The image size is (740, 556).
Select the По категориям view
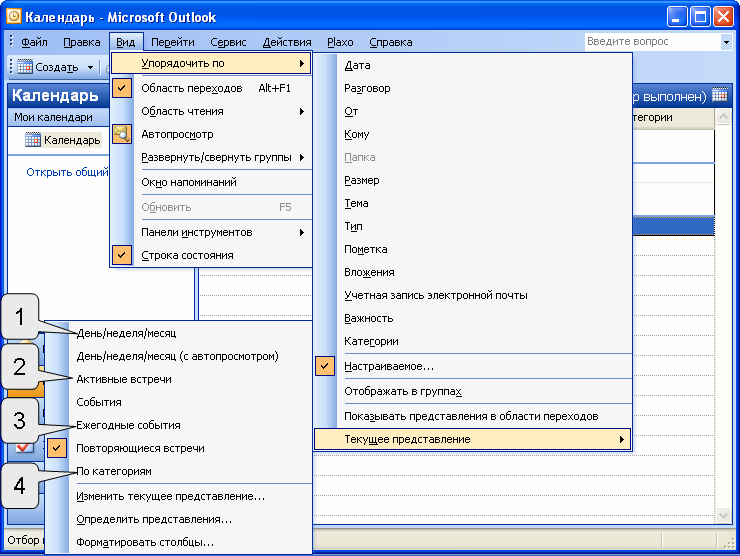[179, 471]
